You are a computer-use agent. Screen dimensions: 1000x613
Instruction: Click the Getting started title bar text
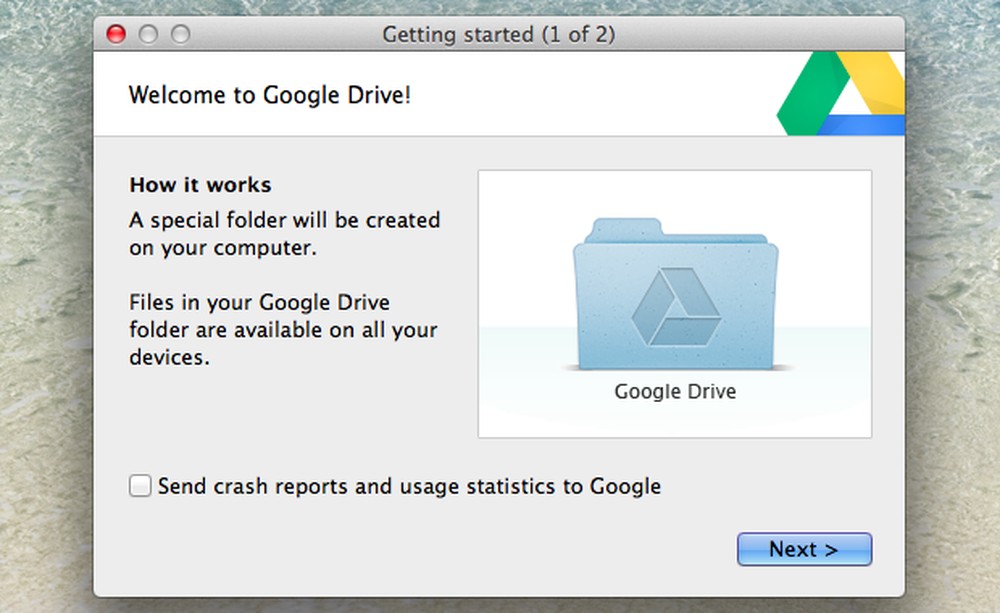499,34
